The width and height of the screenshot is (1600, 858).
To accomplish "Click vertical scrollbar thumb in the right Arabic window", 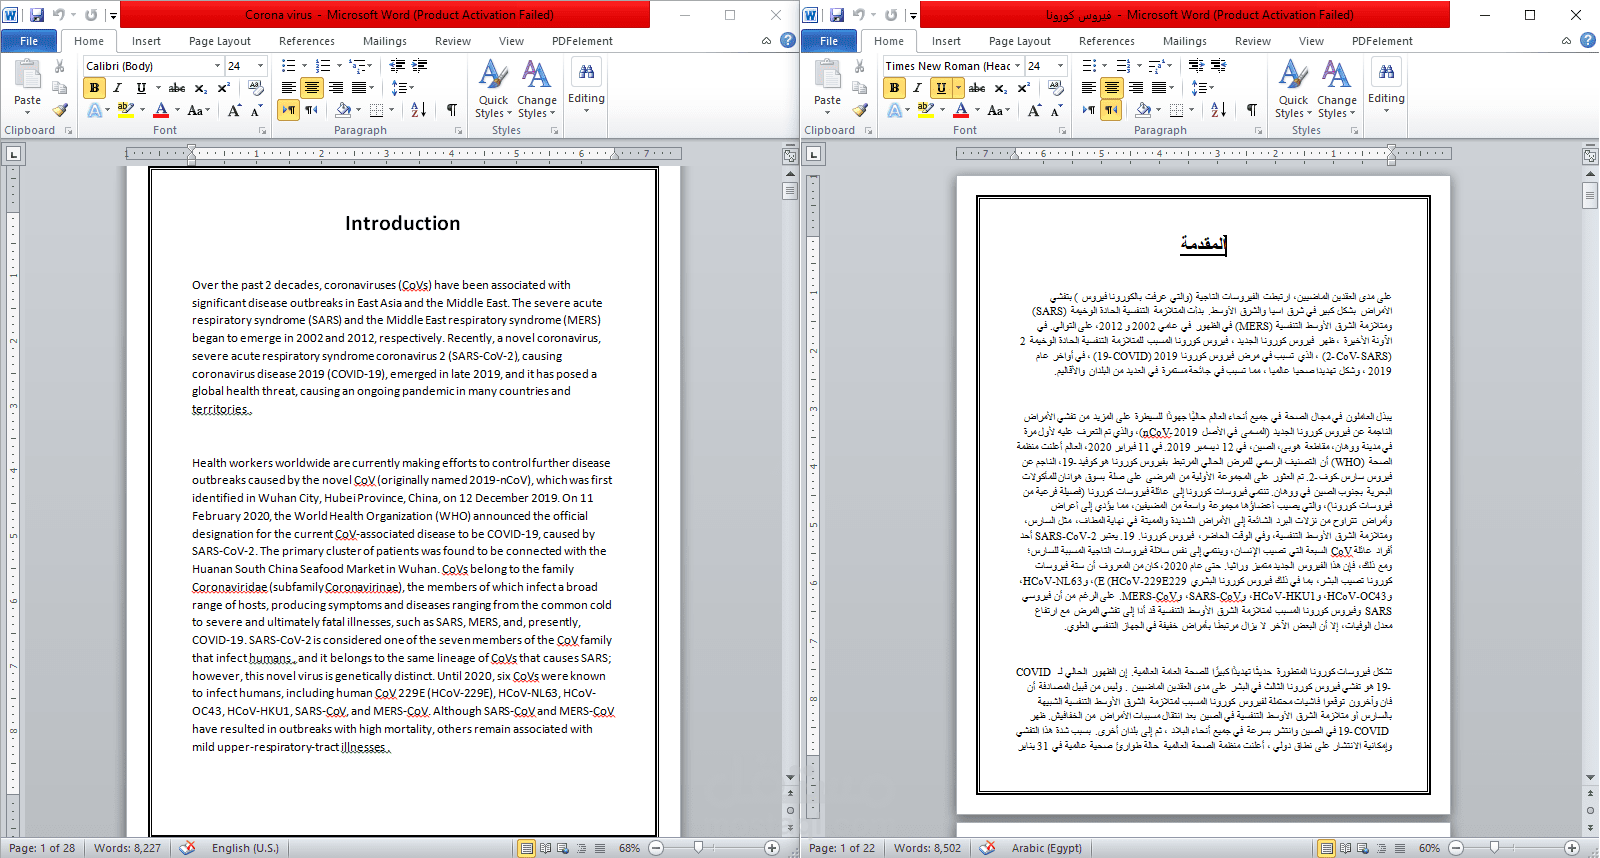I will coord(1590,195).
